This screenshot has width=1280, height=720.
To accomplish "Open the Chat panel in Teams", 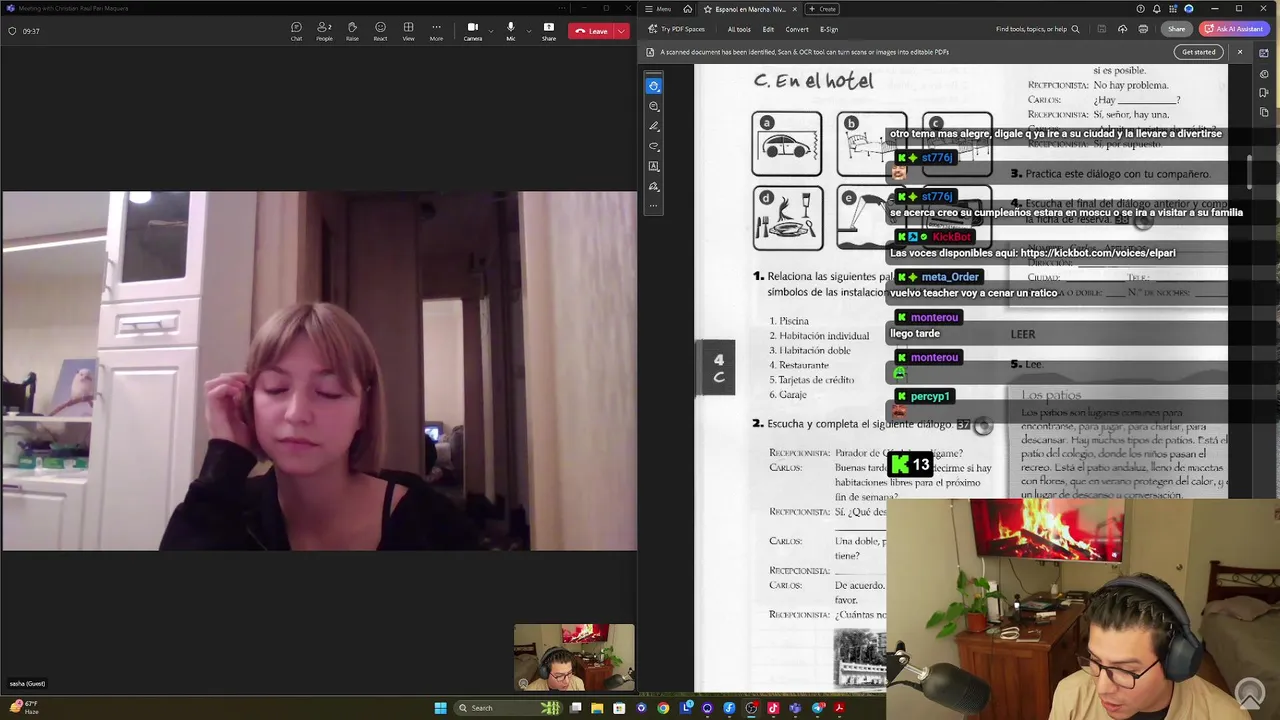I will click(x=296, y=31).
